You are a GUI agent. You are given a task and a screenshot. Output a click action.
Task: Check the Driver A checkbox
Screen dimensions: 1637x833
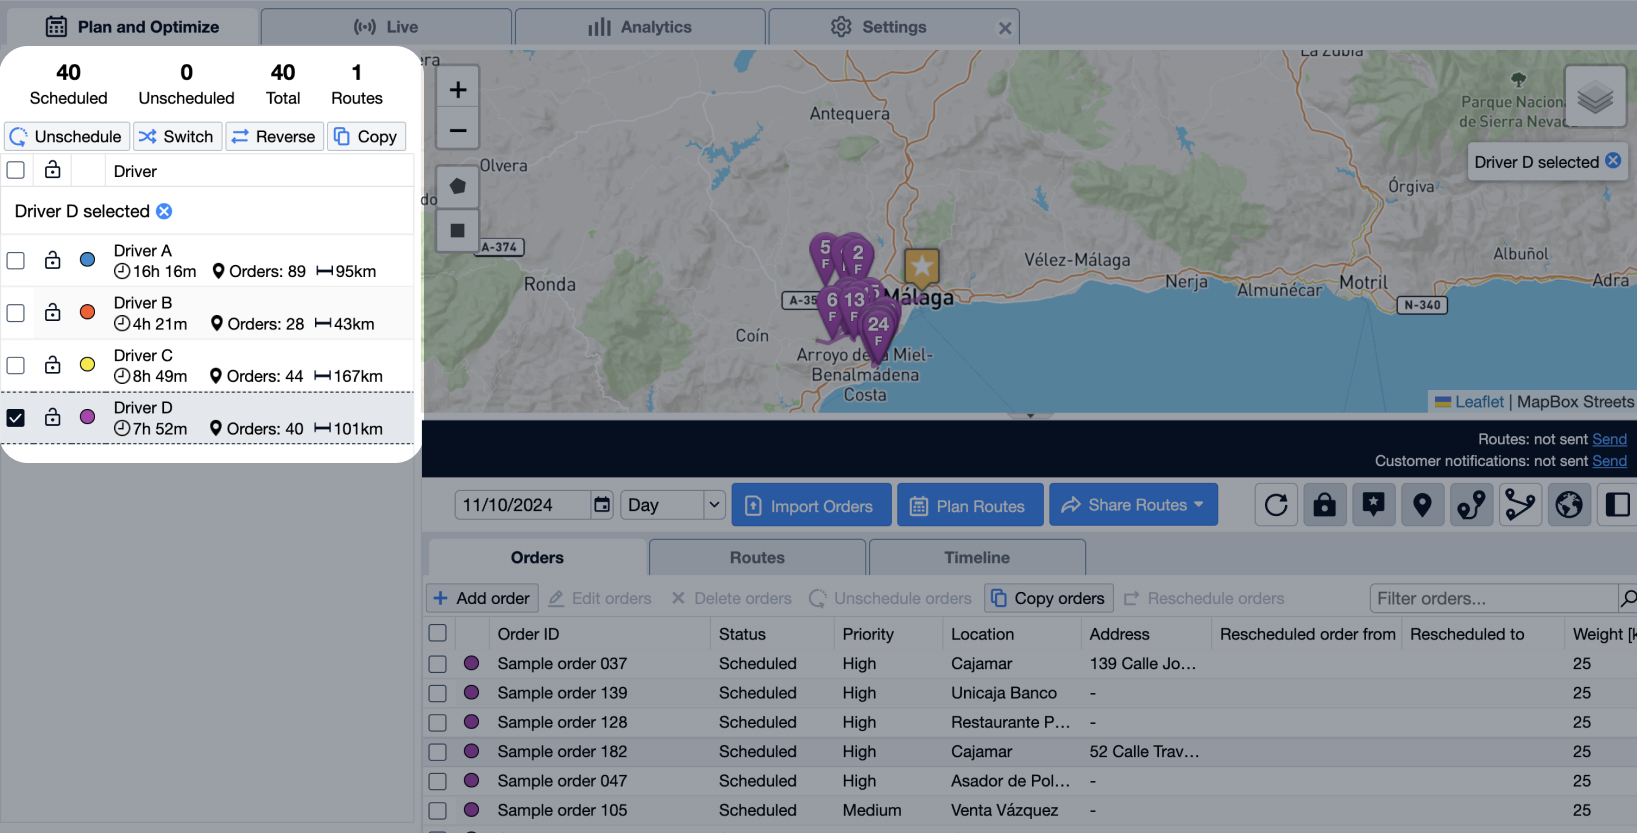[x=16, y=261]
